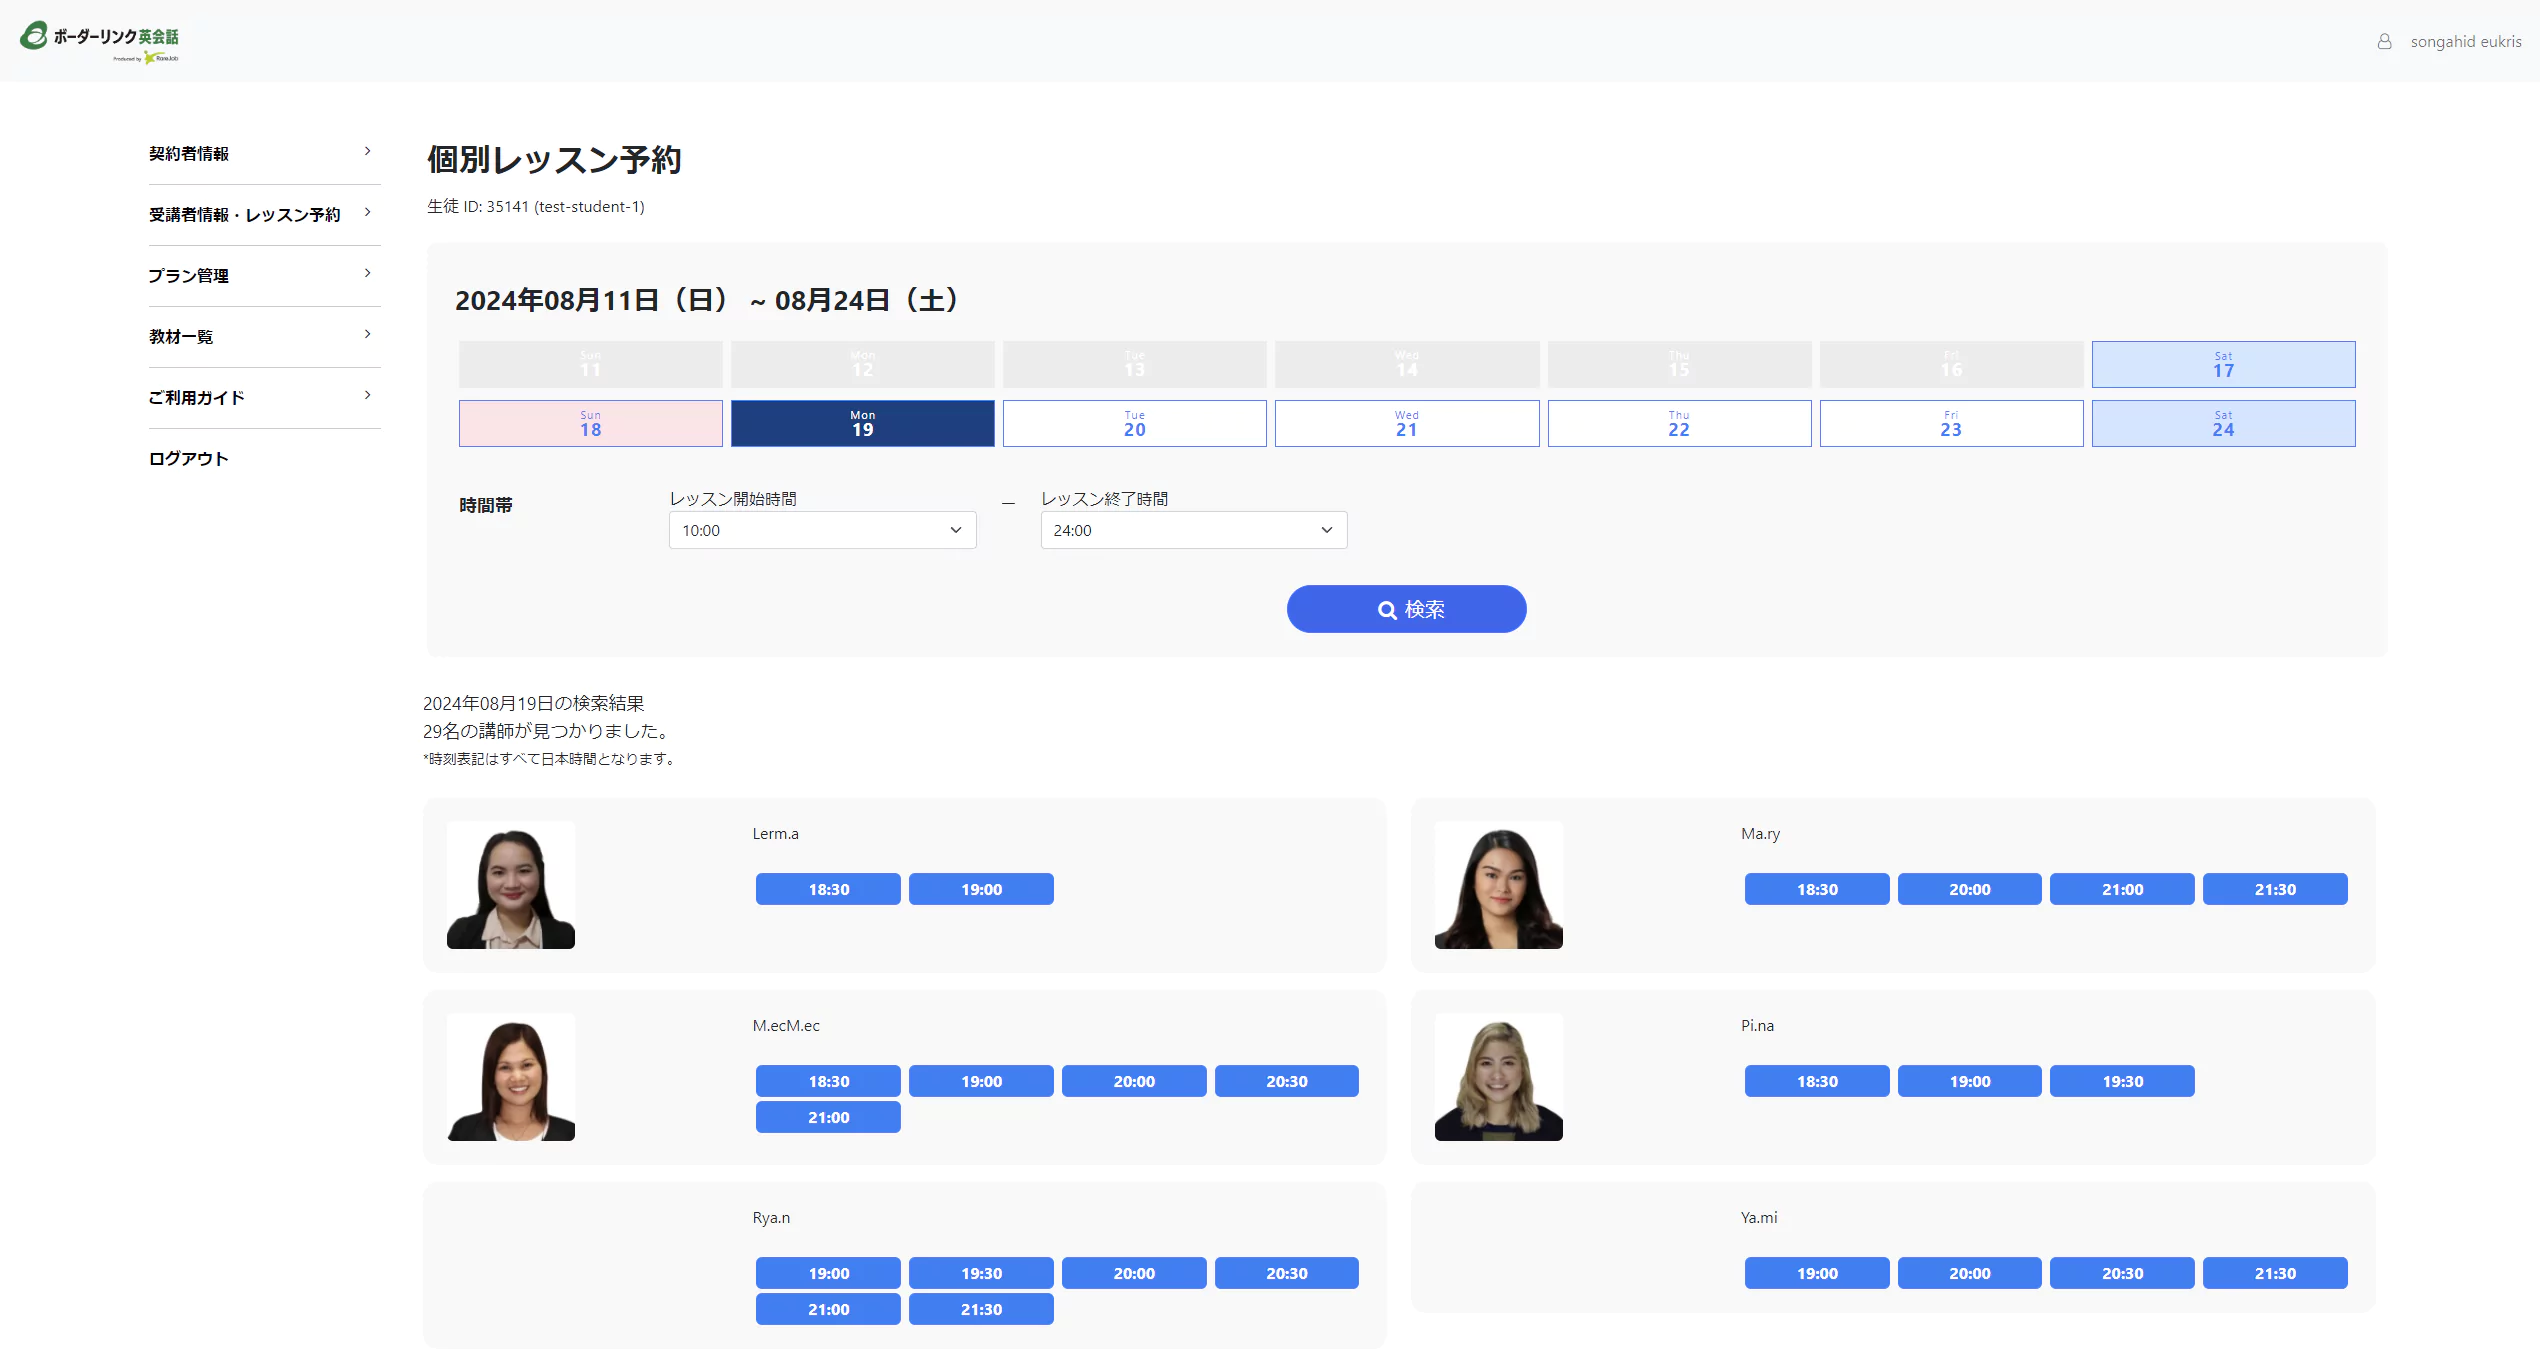2540x1355 pixels.
Task: Open the レッスン終了時間 dropdown
Action: pyautogui.click(x=1193, y=530)
